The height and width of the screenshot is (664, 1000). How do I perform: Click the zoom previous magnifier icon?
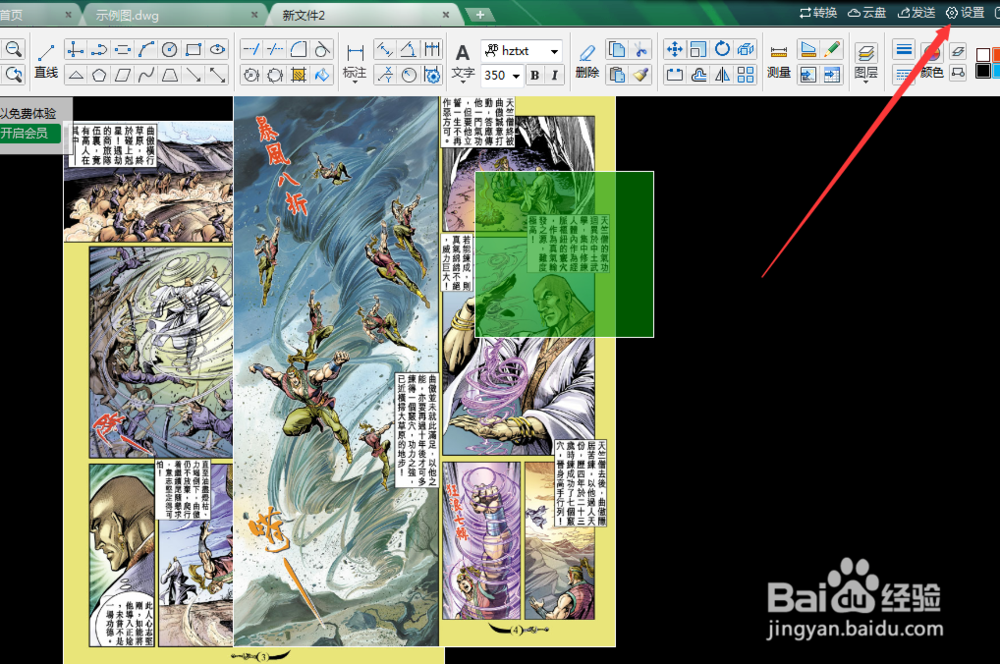[x=13, y=75]
